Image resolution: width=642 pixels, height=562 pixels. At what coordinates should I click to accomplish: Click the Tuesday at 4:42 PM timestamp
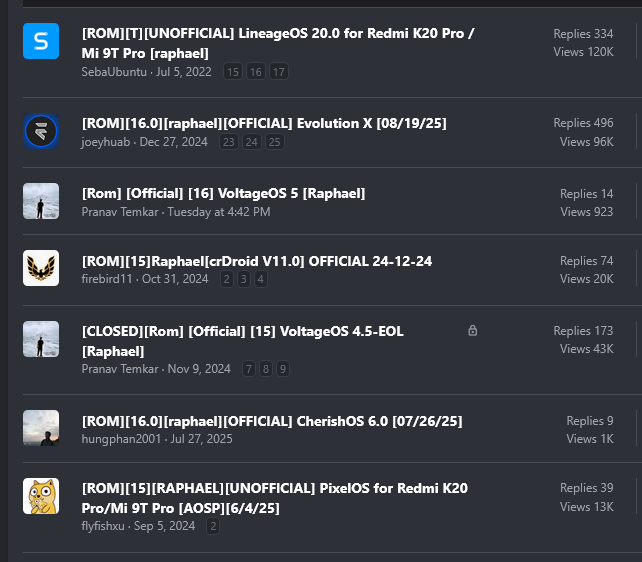pyautogui.click(x=219, y=212)
